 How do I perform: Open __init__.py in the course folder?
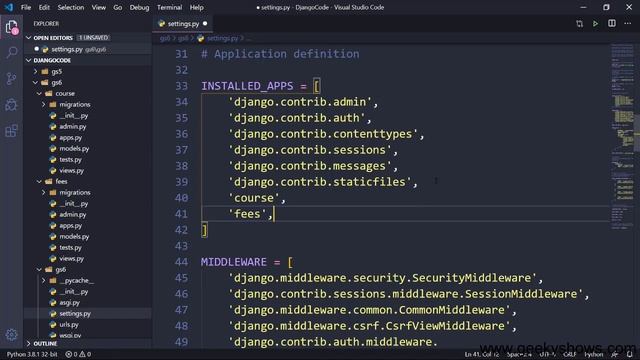pos(73,116)
